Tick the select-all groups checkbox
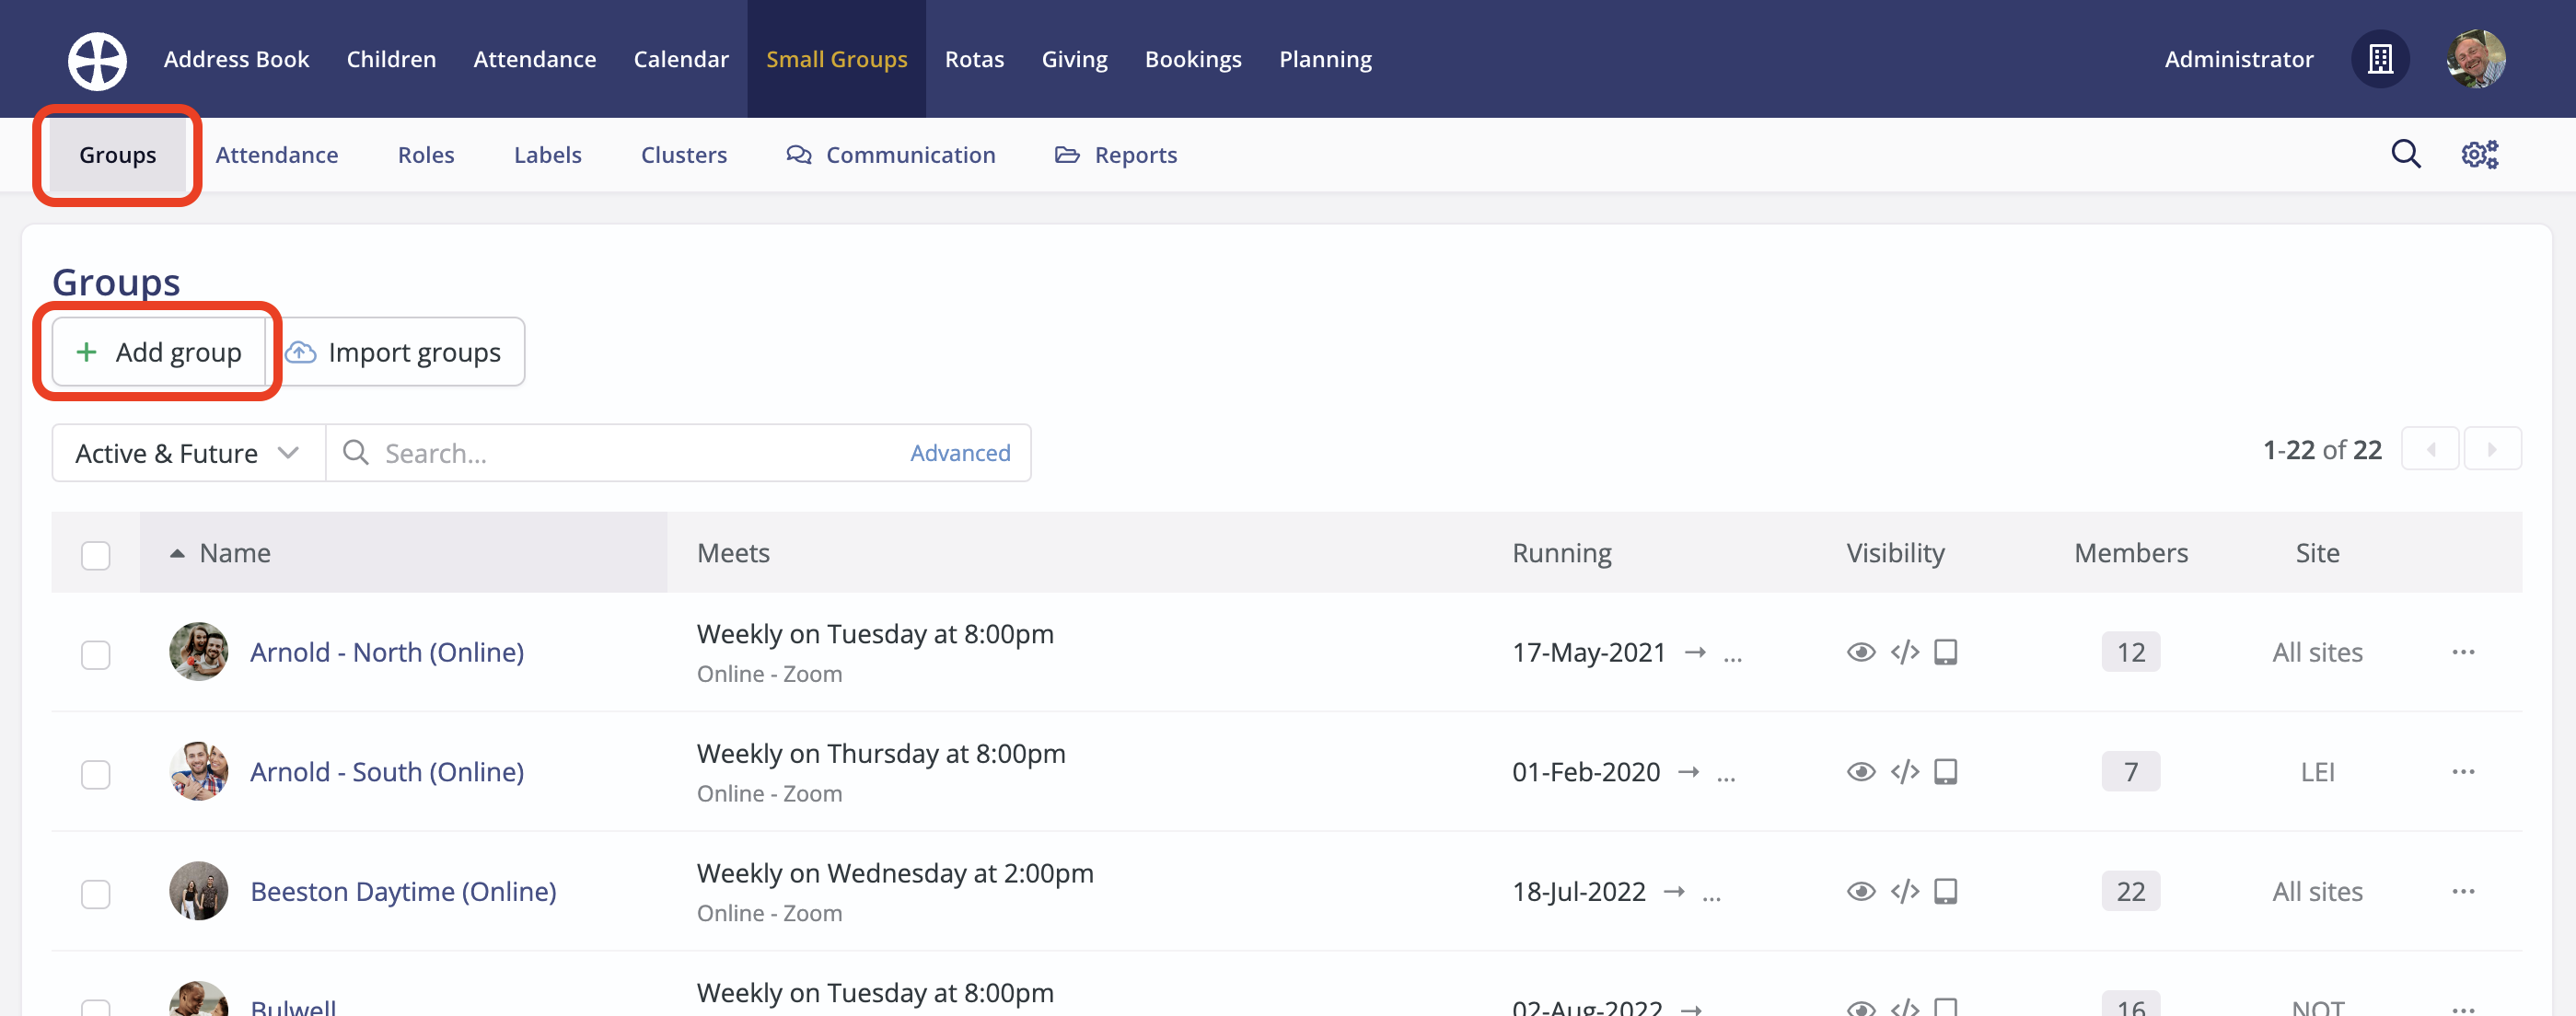 96,555
